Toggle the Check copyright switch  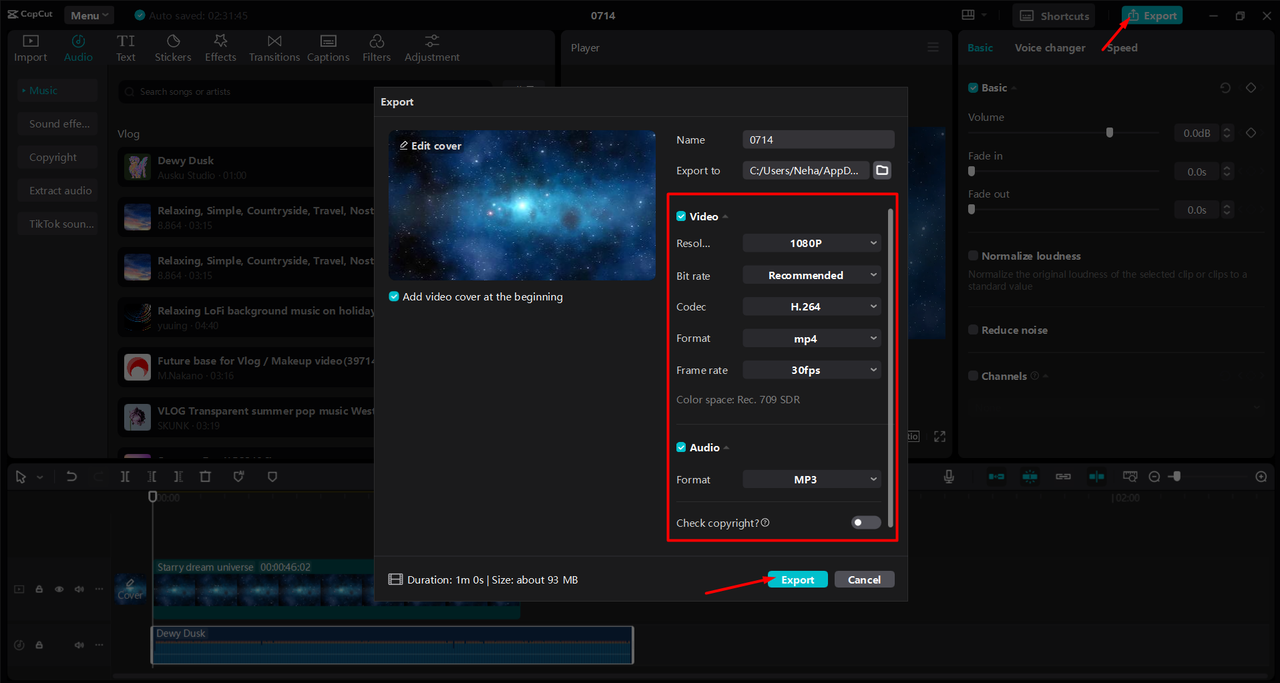click(866, 523)
